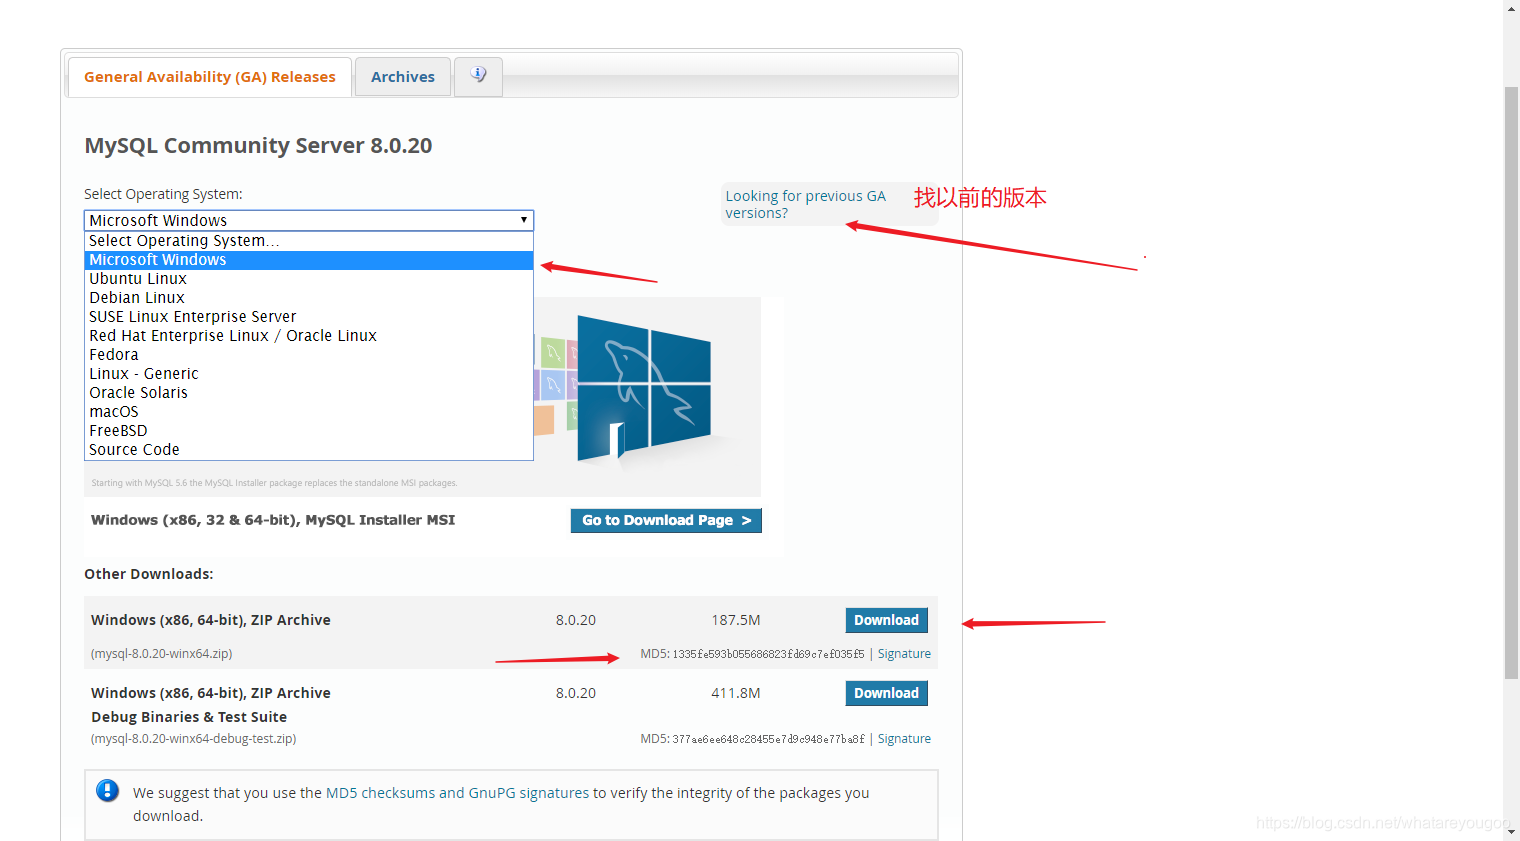This screenshot has width=1520, height=841.
Task: Open Signature link for the debug-test zip
Action: pos(904,739)
